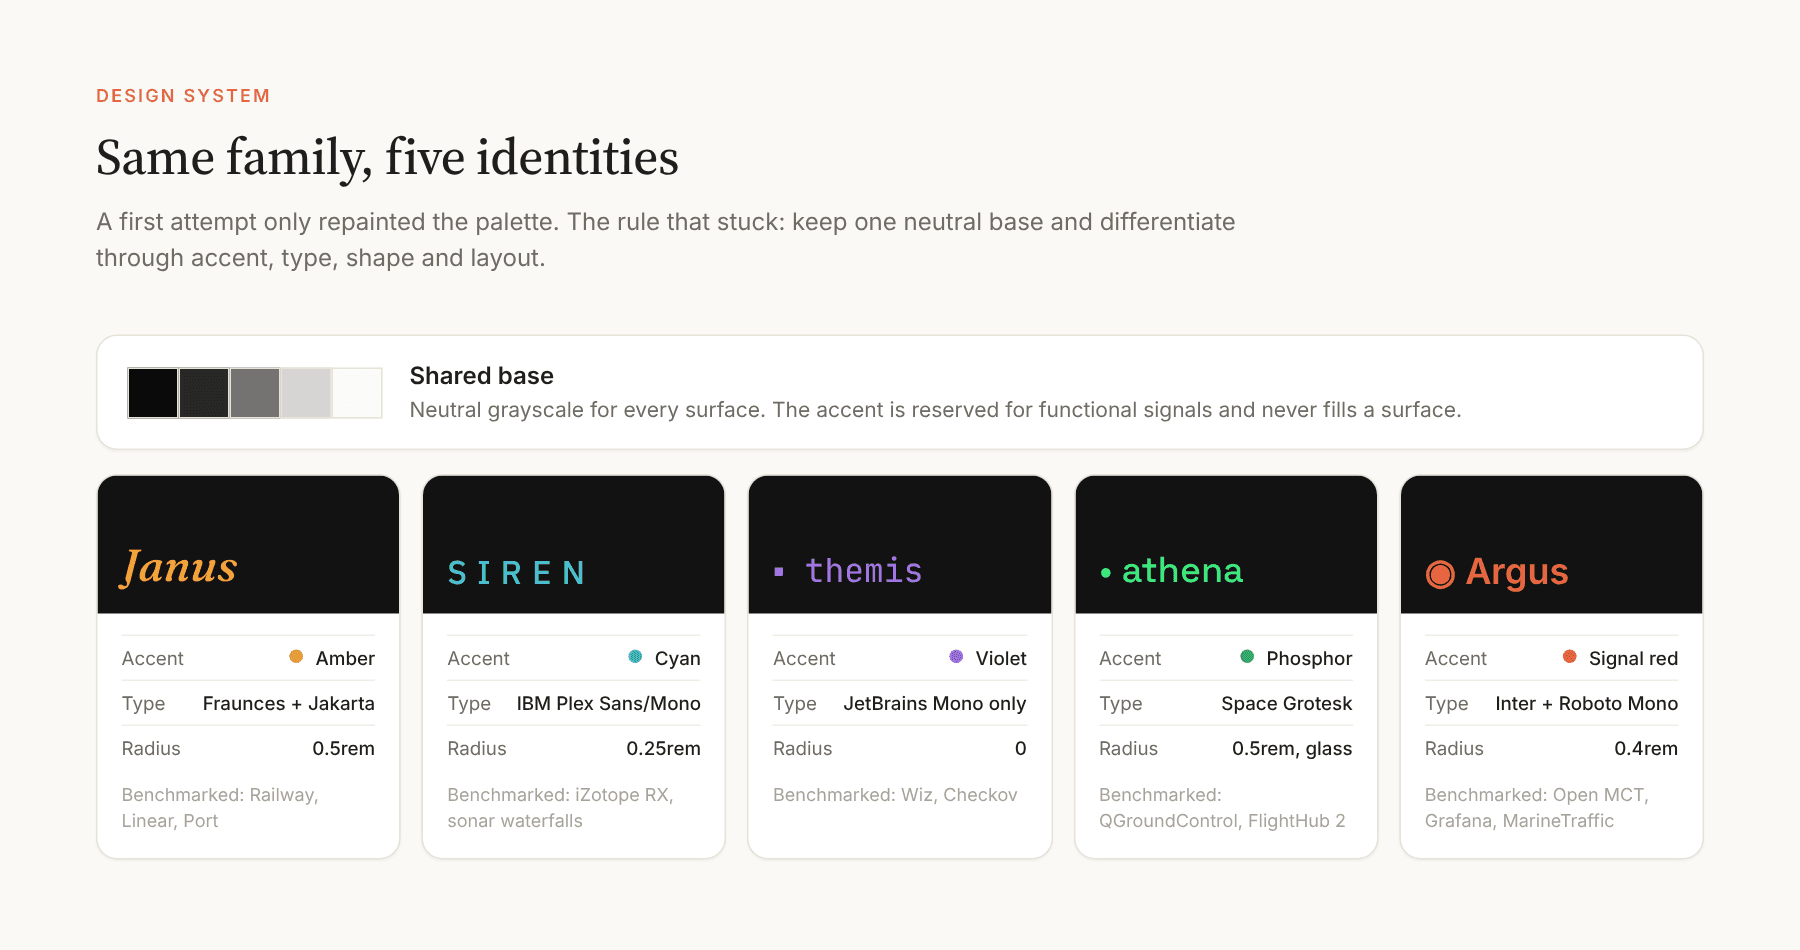Click the Cyan accent color dot
1800x950 pixels.
[635, 657]
